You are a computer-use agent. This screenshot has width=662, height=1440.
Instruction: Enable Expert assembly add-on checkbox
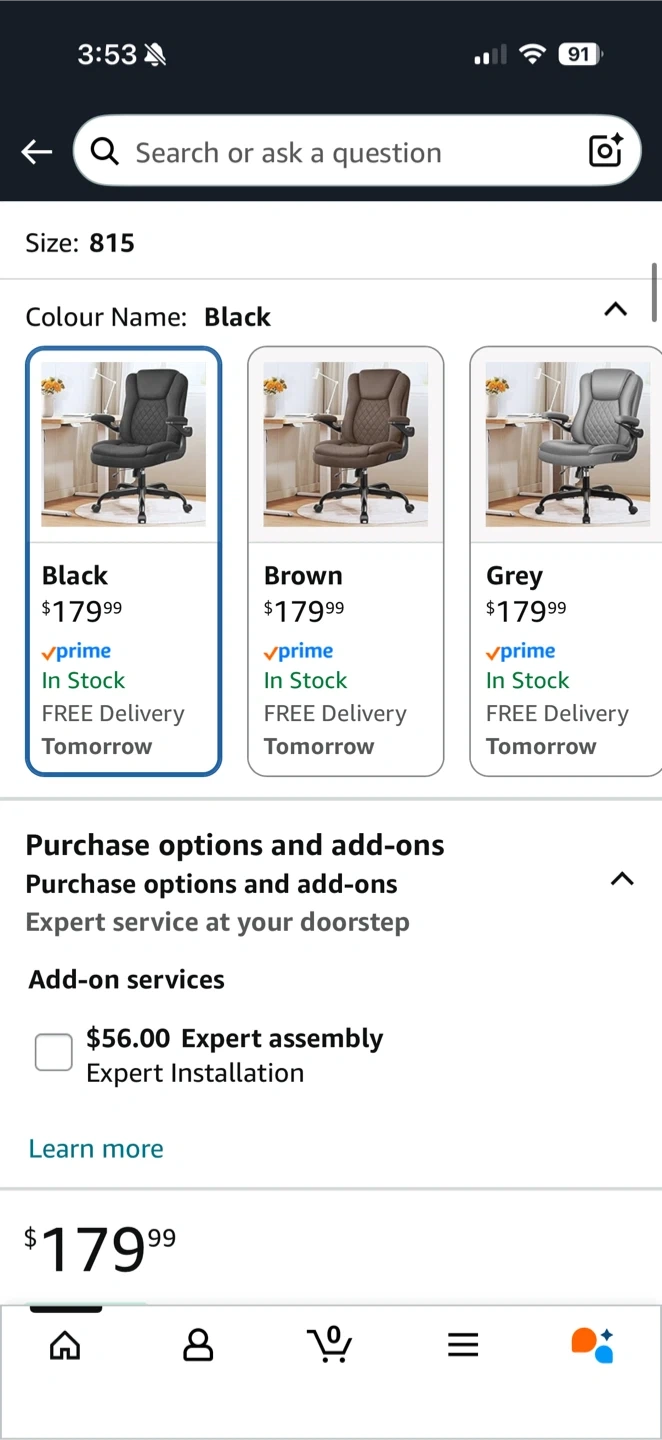pyautogui.click(x=54, y=1052)
